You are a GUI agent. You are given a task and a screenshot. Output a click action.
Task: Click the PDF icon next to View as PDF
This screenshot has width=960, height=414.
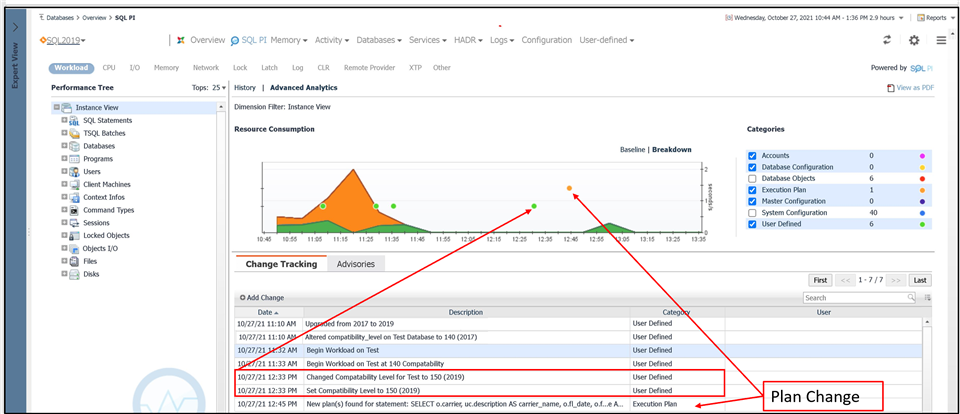coord(891,88)
